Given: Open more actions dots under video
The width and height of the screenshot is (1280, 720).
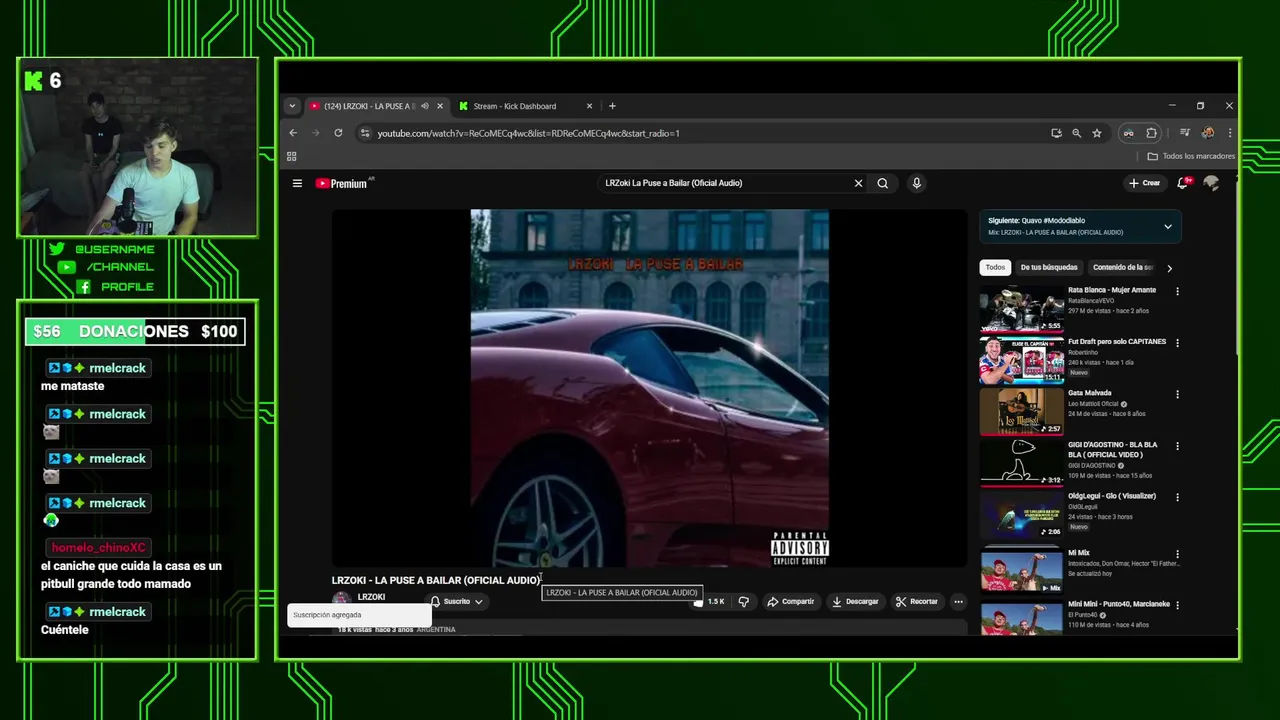Looking at the screenshot, I should pos(958,601).
